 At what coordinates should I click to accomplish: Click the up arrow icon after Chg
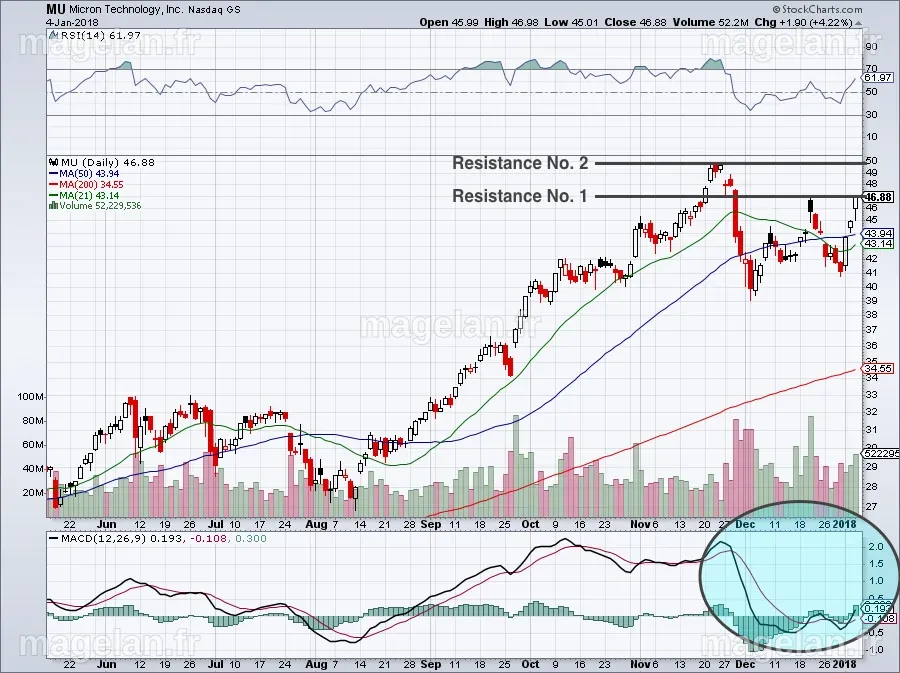pos(859,23)
